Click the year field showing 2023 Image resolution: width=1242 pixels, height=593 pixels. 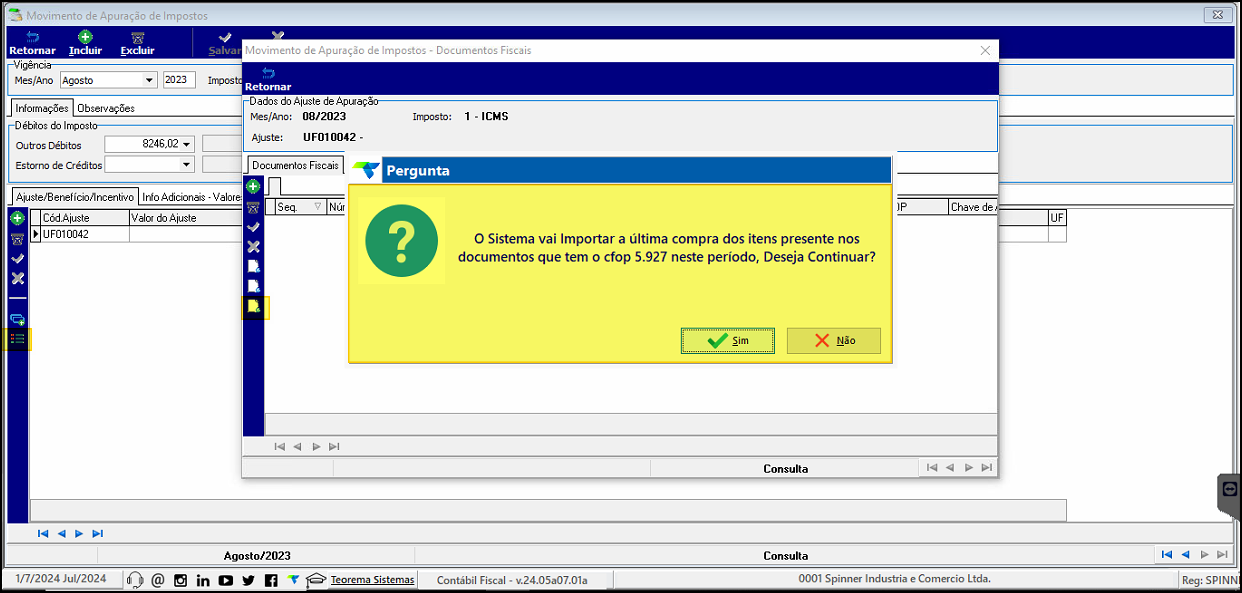pyautogui.click(x=179, y=80)
